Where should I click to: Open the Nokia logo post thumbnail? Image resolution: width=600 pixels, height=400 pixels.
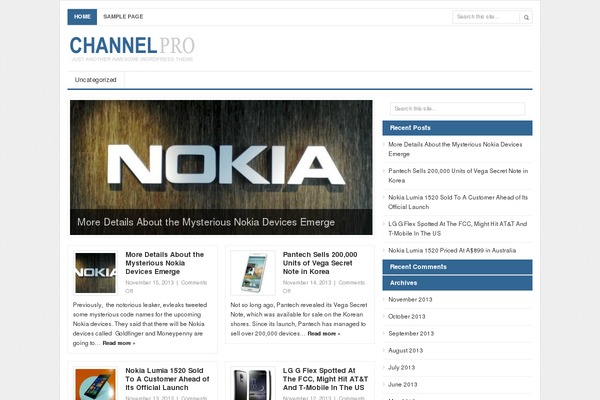[x=96, y=273]
